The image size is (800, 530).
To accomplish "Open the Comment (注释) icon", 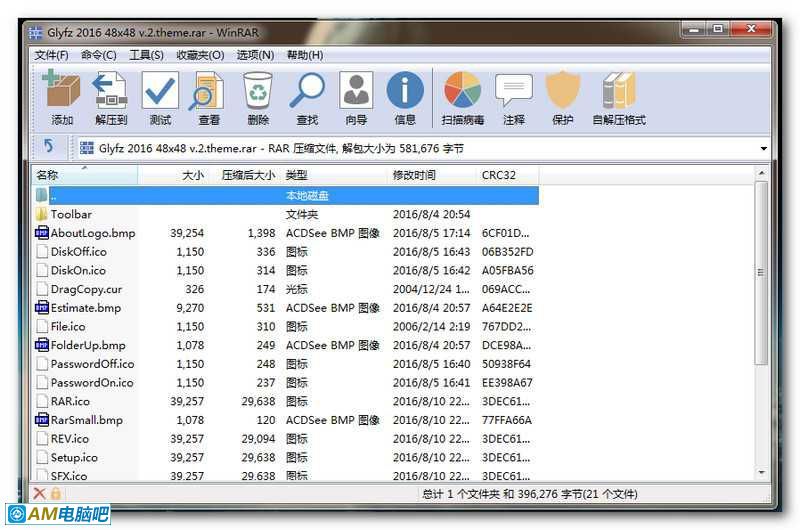I will point(514,91).
